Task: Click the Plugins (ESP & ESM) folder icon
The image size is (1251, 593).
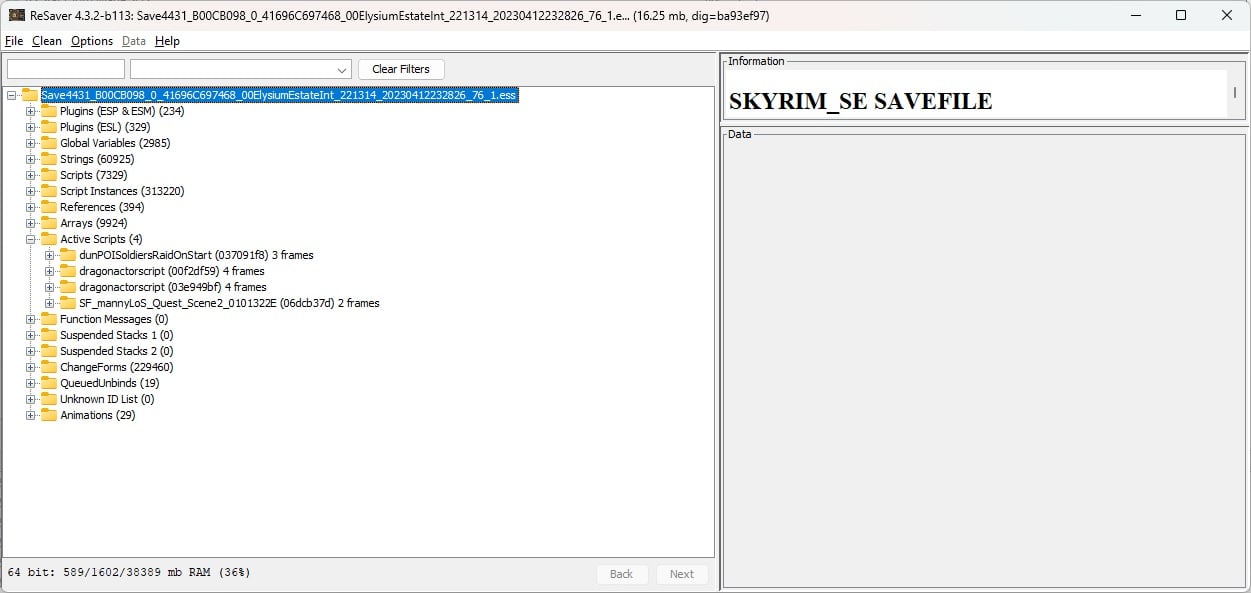Action: pyautogui.click(x=48, y=111)
